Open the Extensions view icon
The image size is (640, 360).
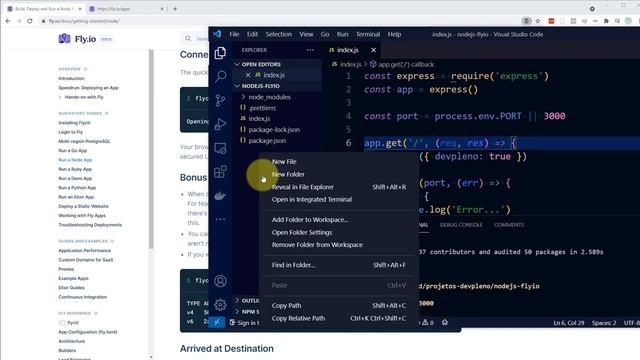click(x=220, y=171)
